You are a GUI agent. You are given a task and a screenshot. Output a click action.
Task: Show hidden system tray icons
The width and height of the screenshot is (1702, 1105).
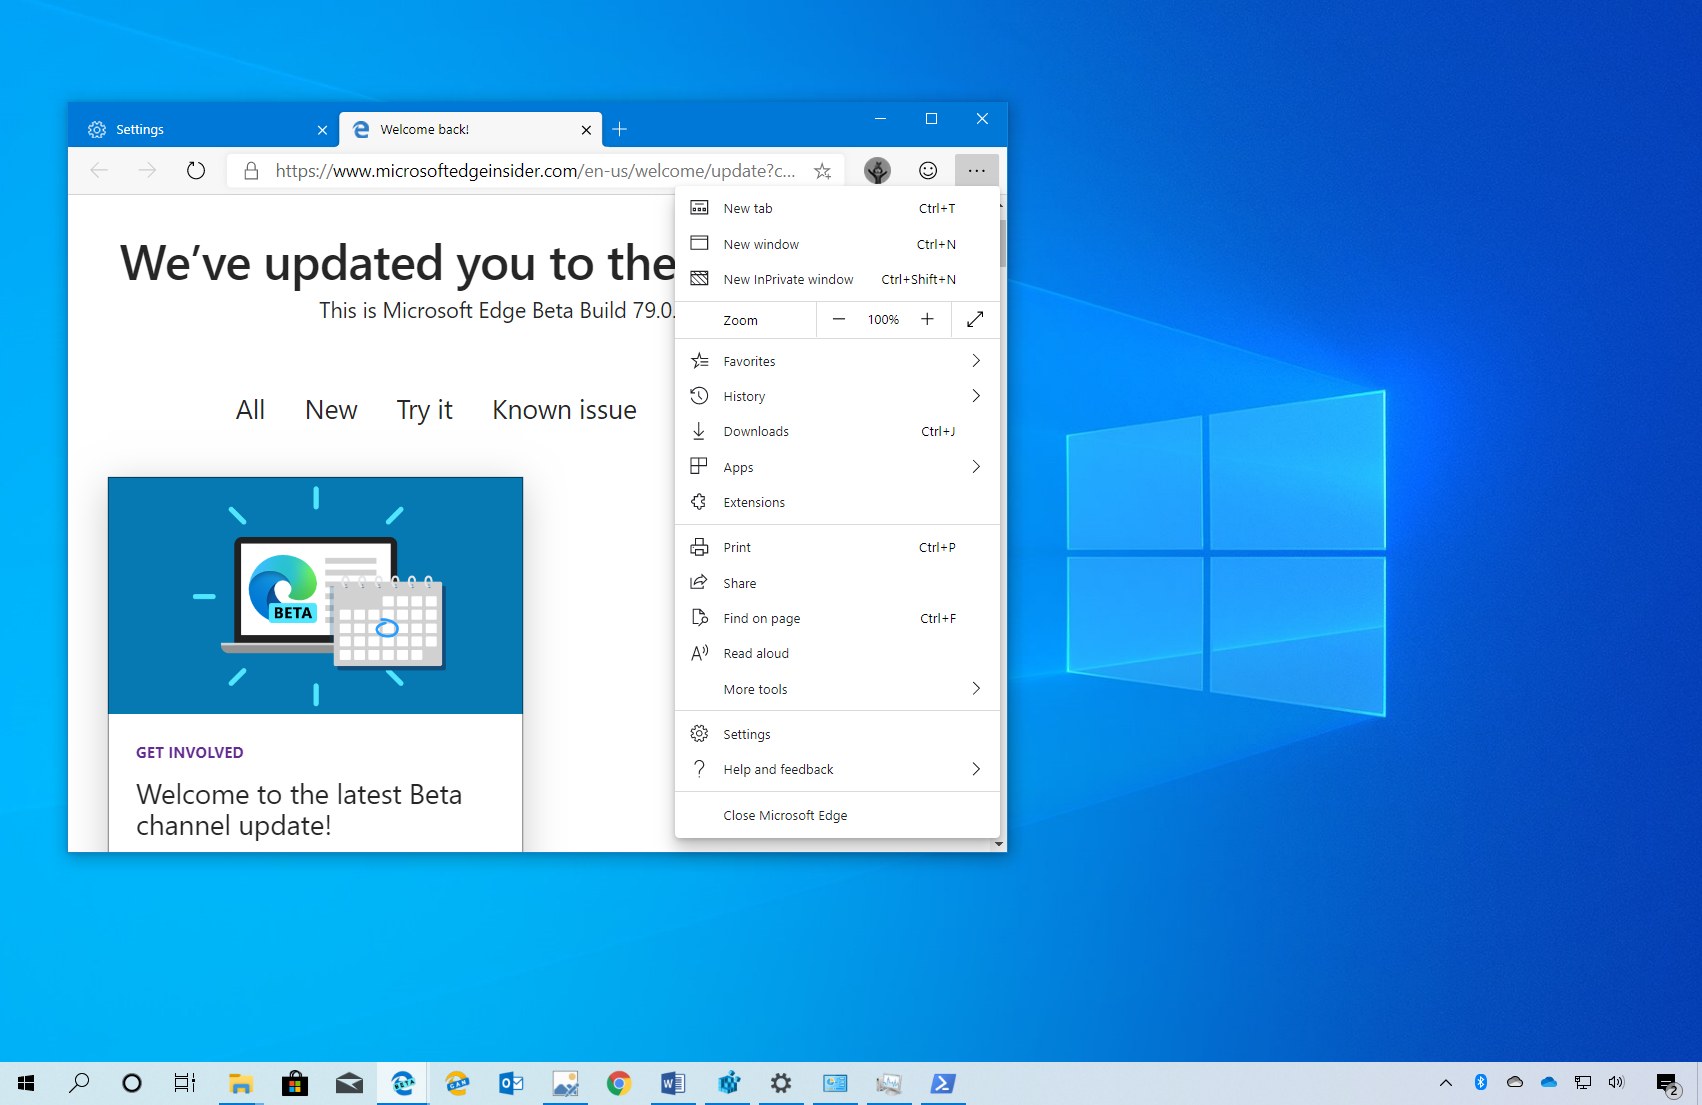[1446, 1083]
